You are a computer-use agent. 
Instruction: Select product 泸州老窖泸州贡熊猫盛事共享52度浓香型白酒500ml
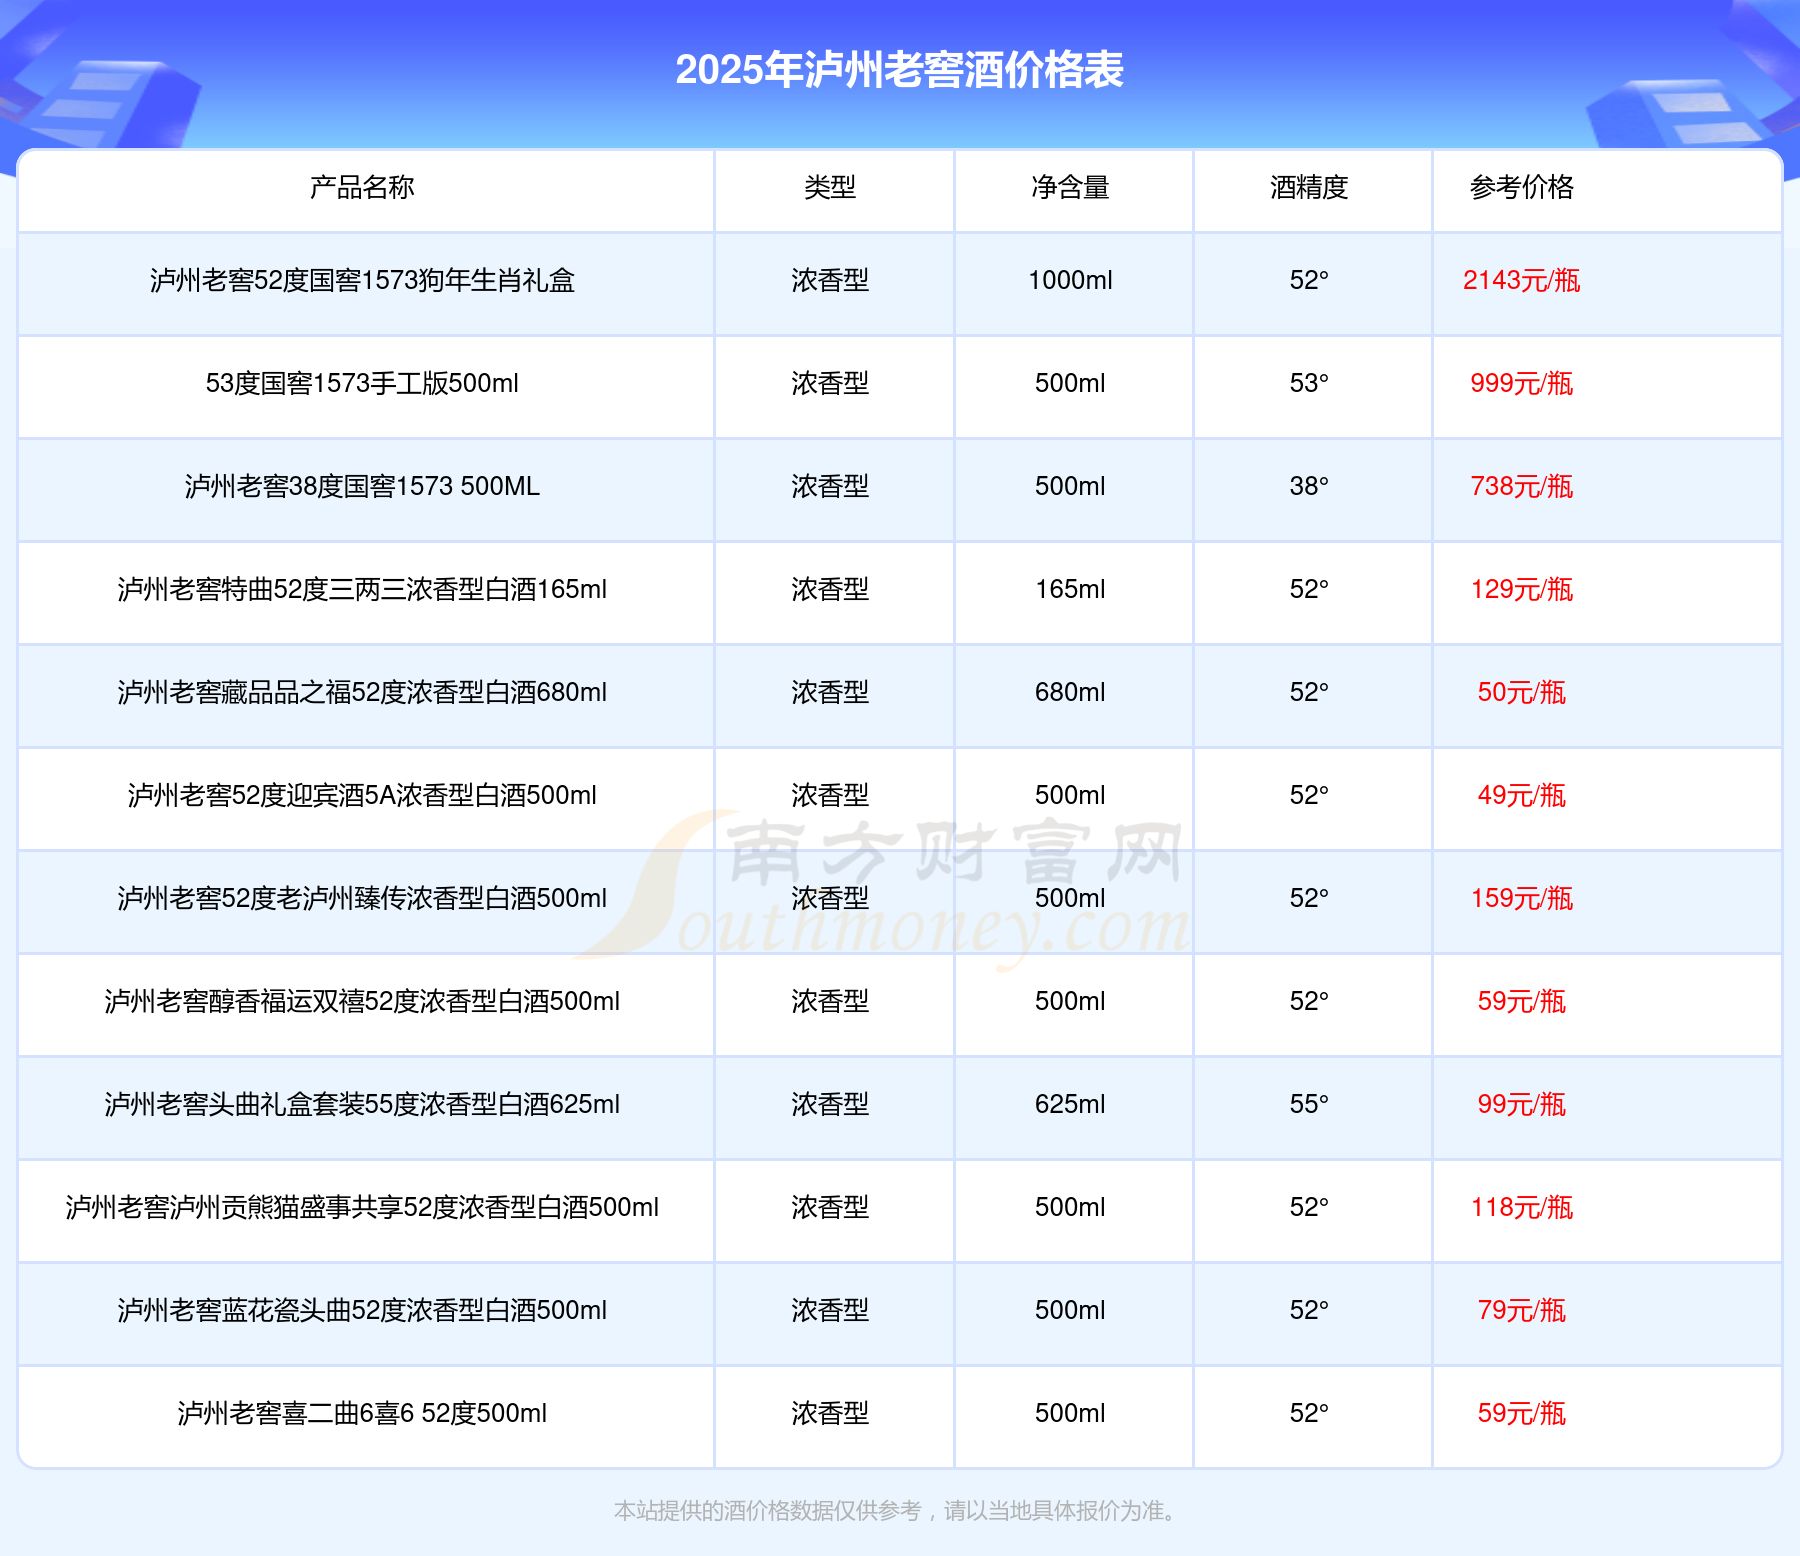tap(362, 1207)
